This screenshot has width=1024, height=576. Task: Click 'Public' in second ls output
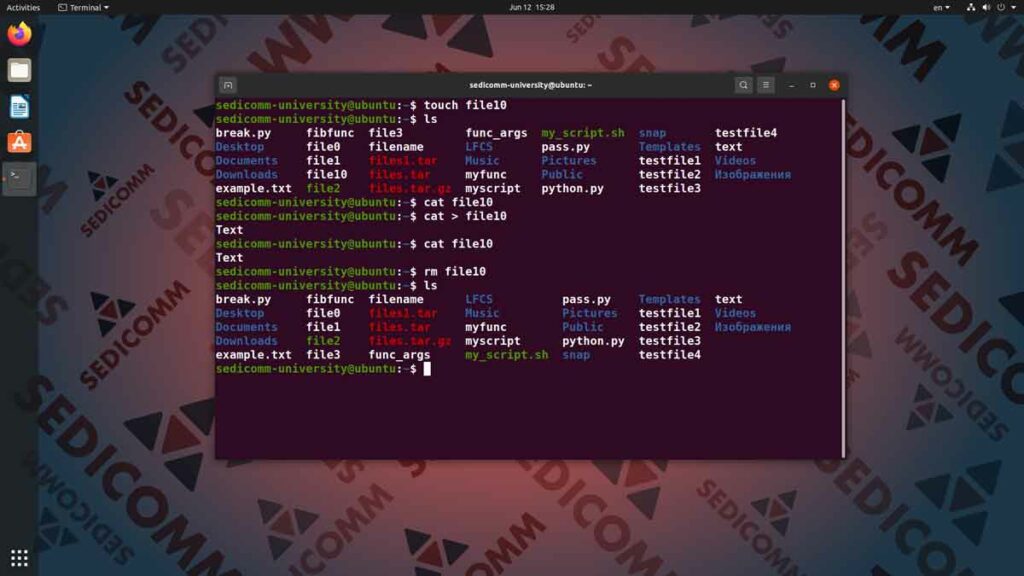[x=583, y=327]
